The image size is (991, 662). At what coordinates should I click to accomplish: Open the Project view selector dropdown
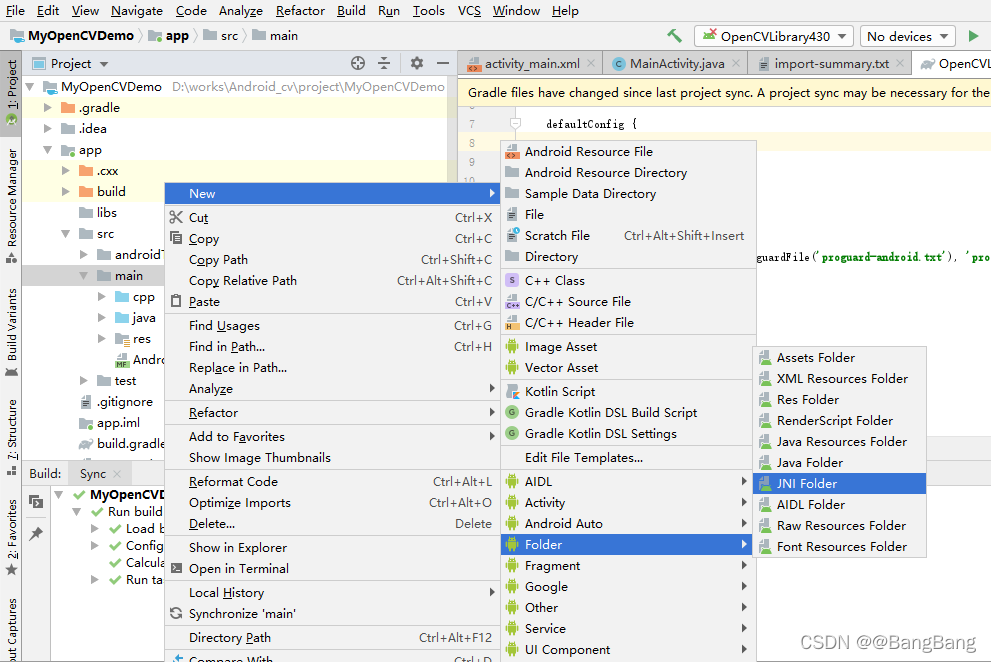[71, 63]
